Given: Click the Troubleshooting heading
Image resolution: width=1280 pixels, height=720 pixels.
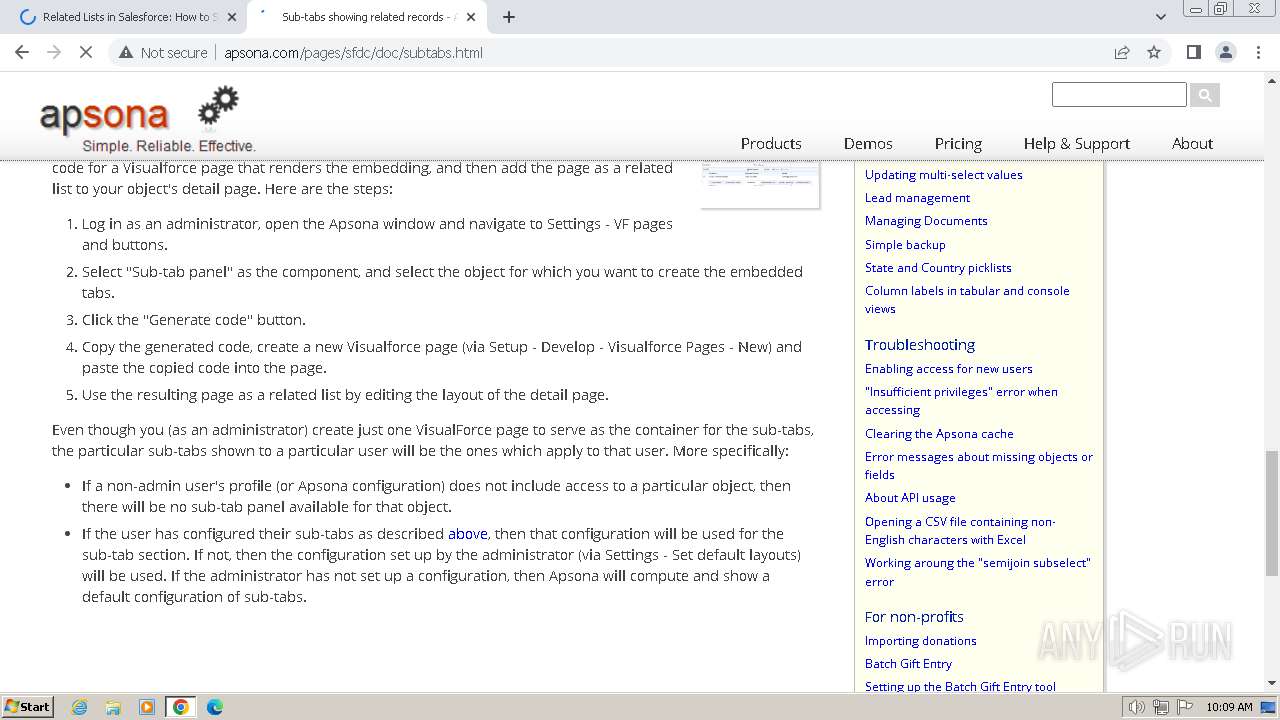Looking at the screenshot, I should pos(920,344).
